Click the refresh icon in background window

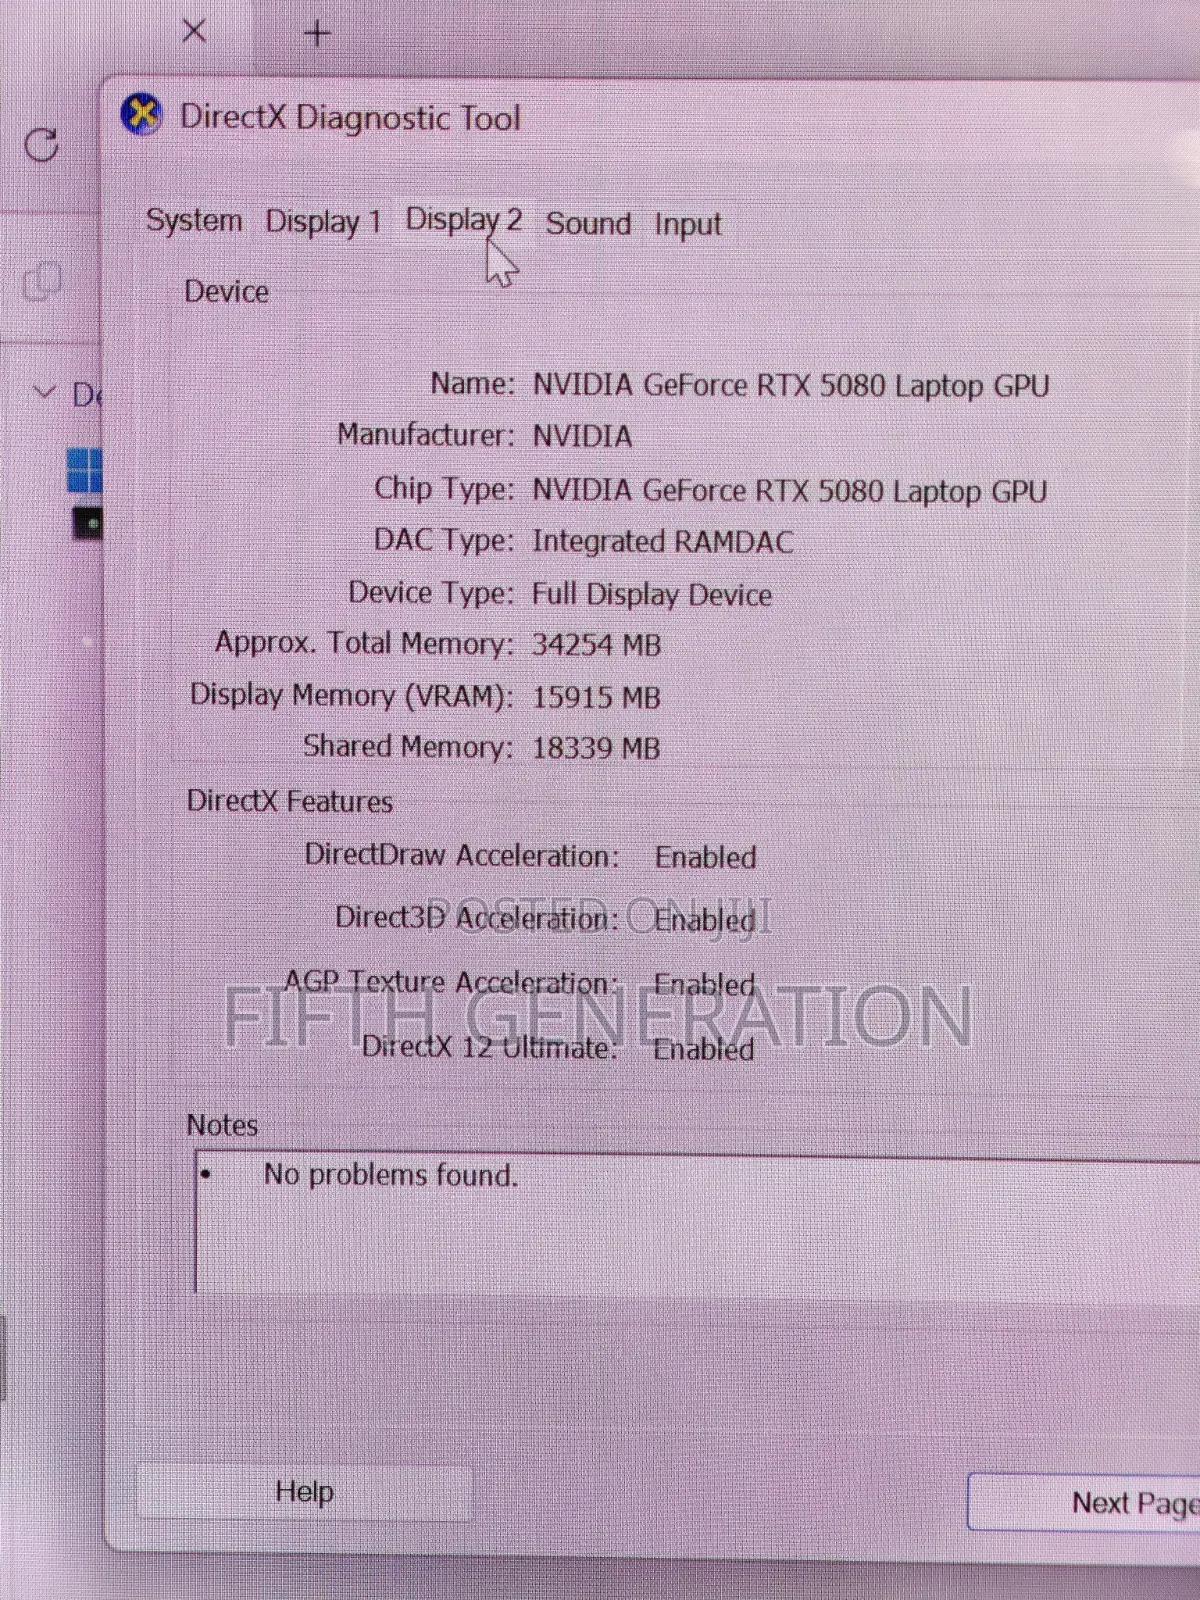(x=41, y=145)
